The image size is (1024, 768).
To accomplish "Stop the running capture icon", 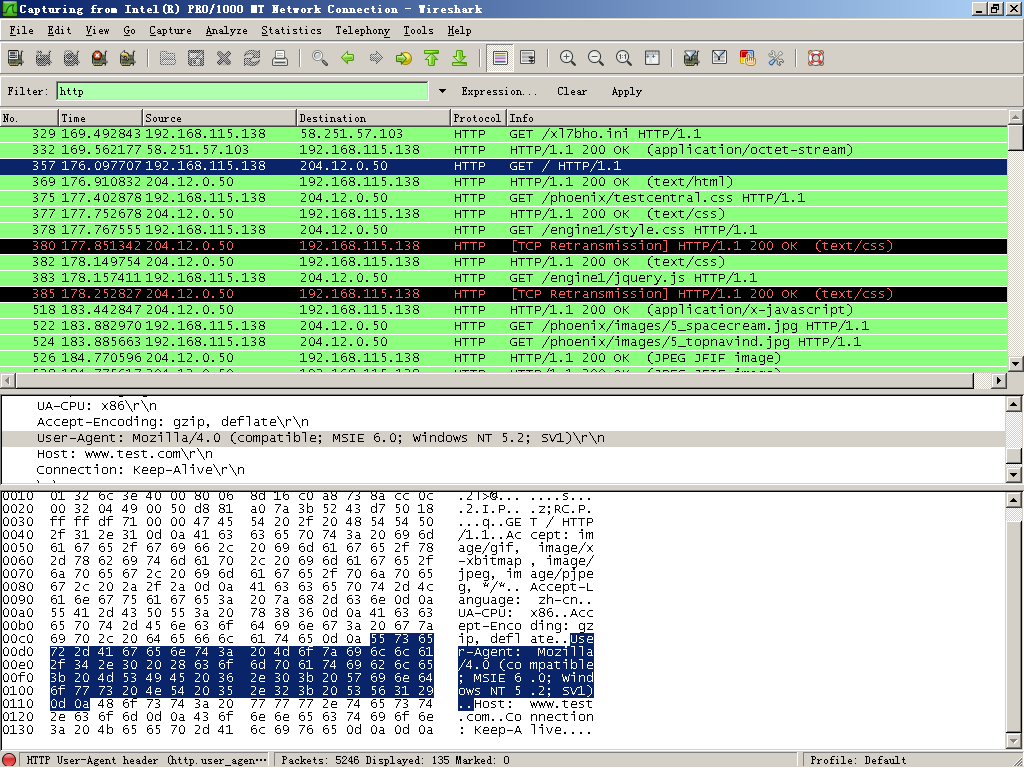I will coord(100,58).
